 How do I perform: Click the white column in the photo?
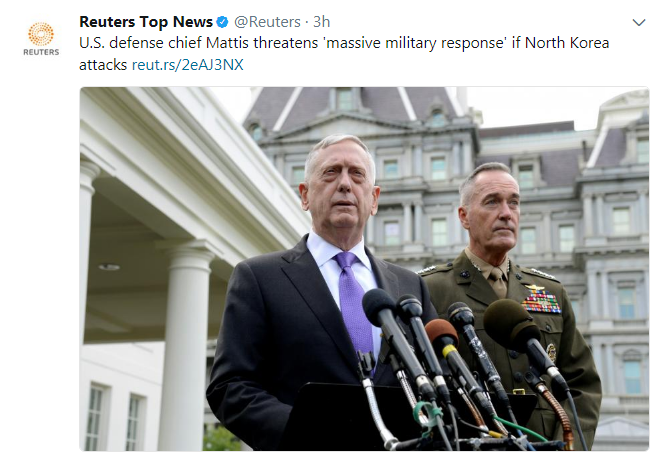point(185,348)
